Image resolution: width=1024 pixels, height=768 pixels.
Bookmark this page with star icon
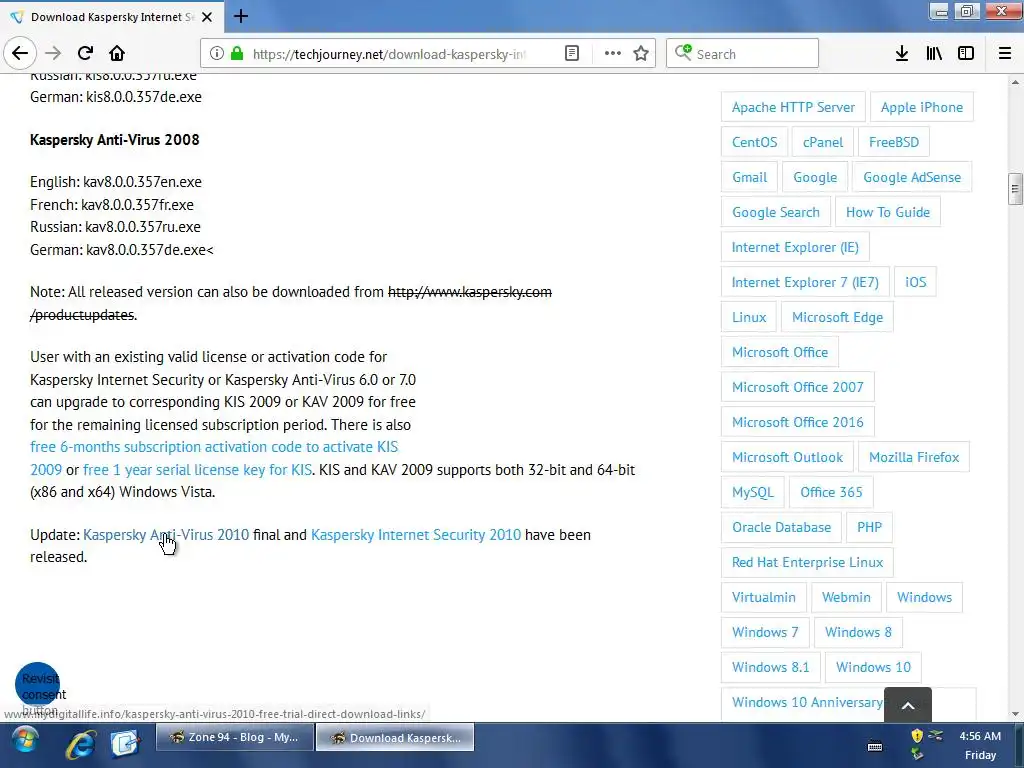pyautogui.click(x=641, y=54)
